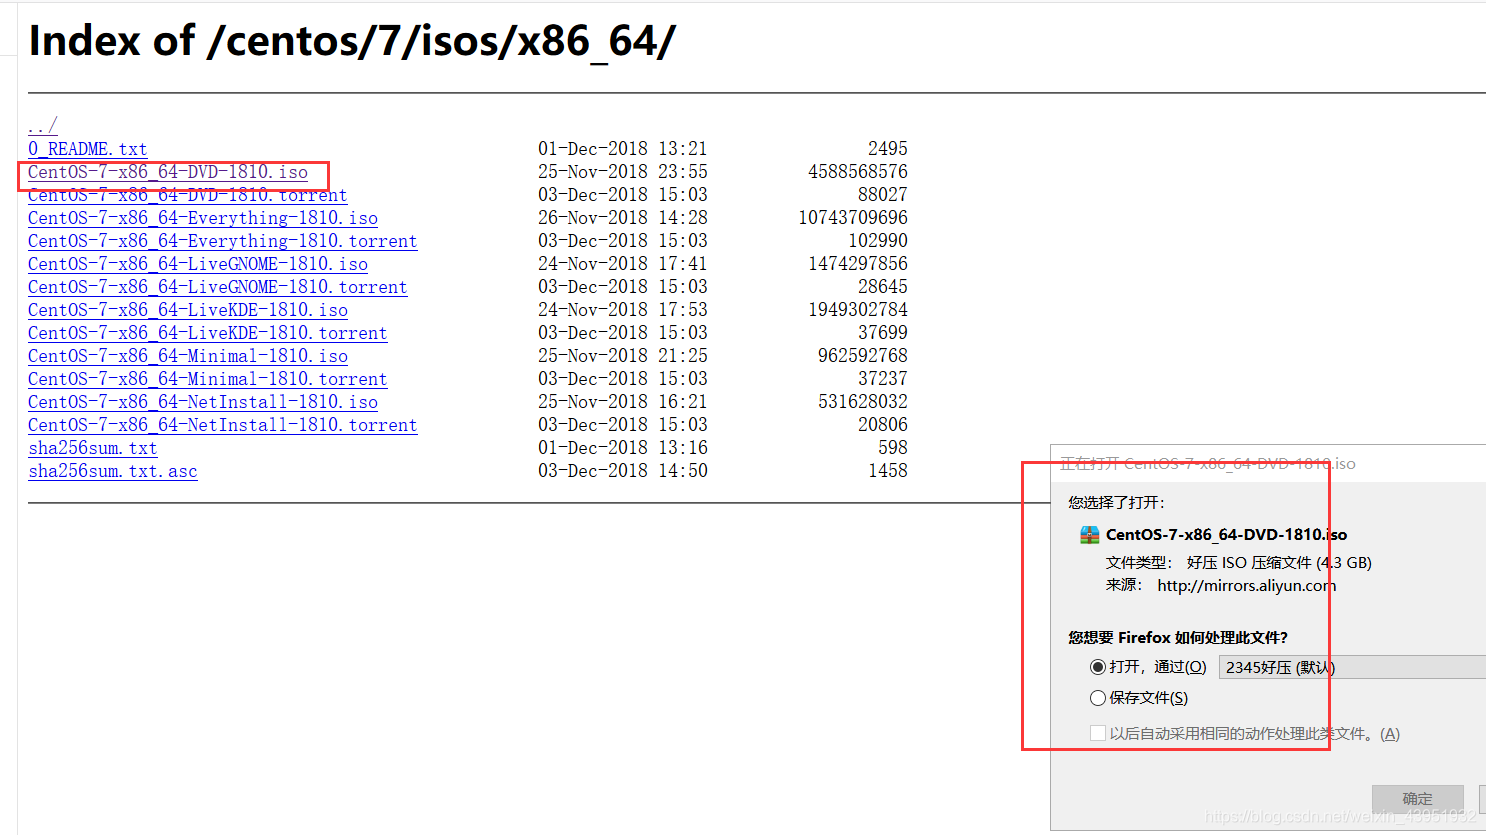This screenshot has width=1486, height=835.
Task: Click the date 01-Dec-2018 13:16
Action: (x=623, y=448)
